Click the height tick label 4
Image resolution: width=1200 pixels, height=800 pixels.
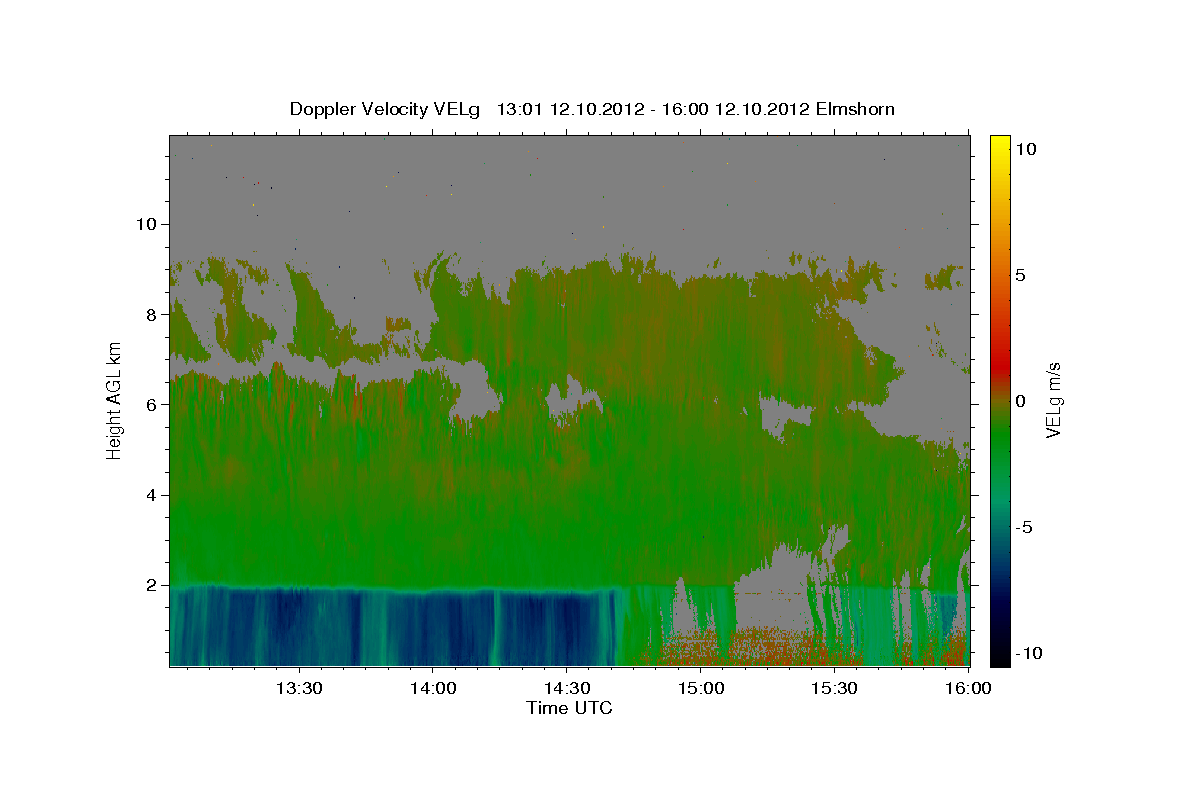click(154, 495)
